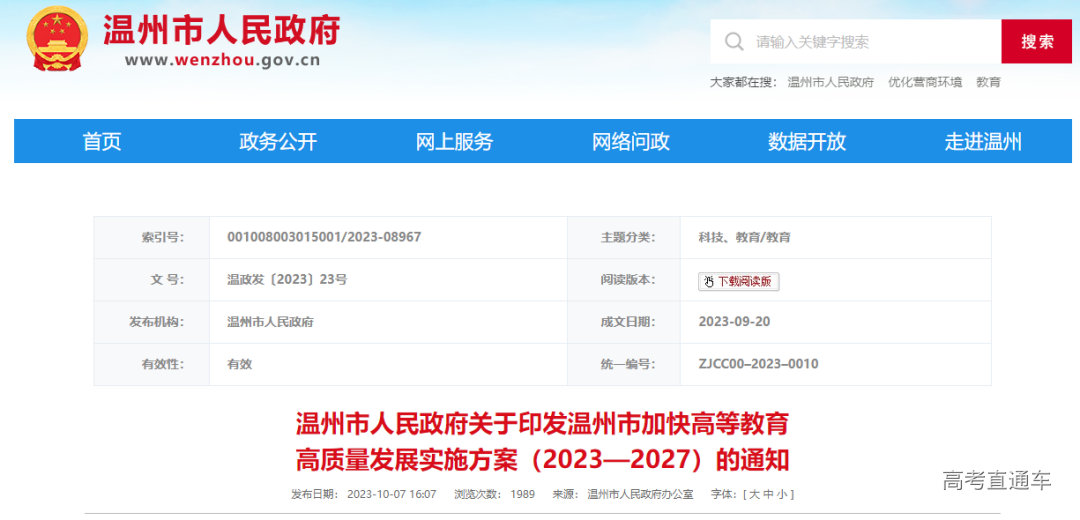Click the hand icon on 下载阅读版
The height and width of the screenshot is (520, 1080).
[709, 281]
